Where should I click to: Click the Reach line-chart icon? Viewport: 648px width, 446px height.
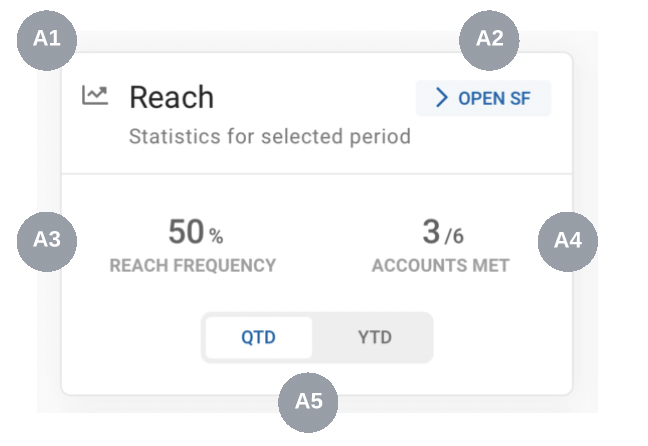pyautogui.click(x=95, y=96)
